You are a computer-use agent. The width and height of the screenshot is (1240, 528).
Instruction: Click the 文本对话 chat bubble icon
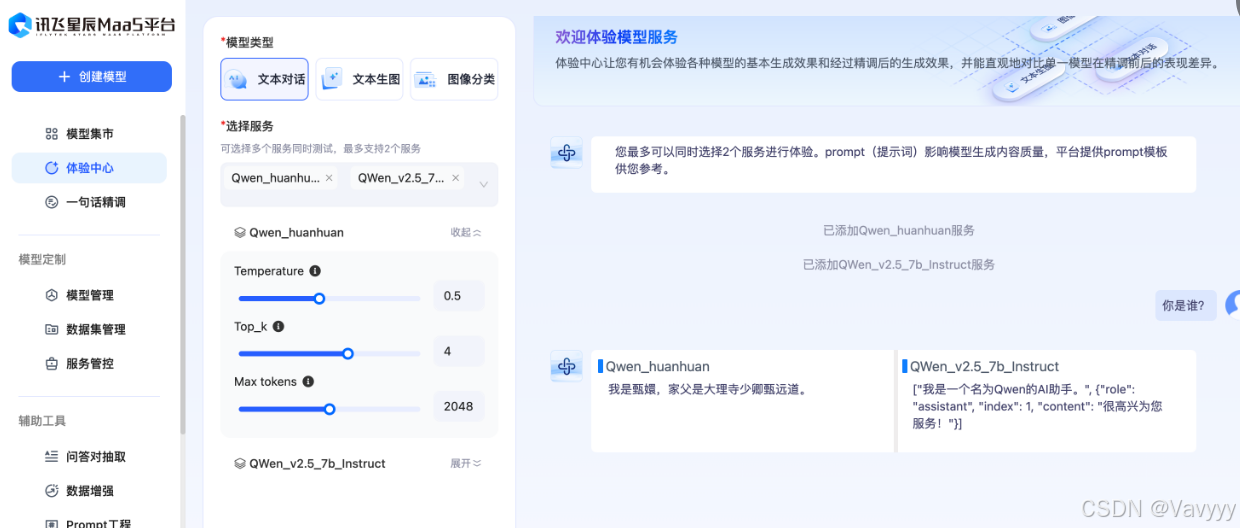point(238,80)
